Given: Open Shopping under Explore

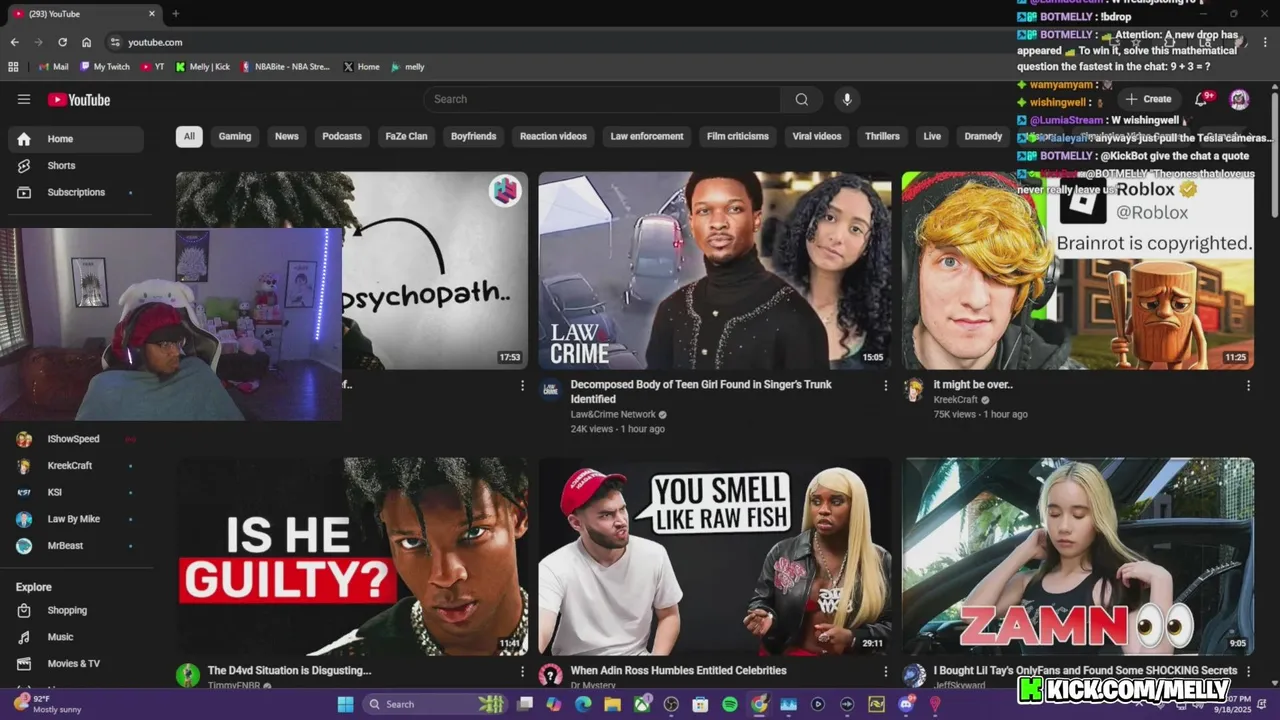Looking at the screenshot, I should coord(76,610).
